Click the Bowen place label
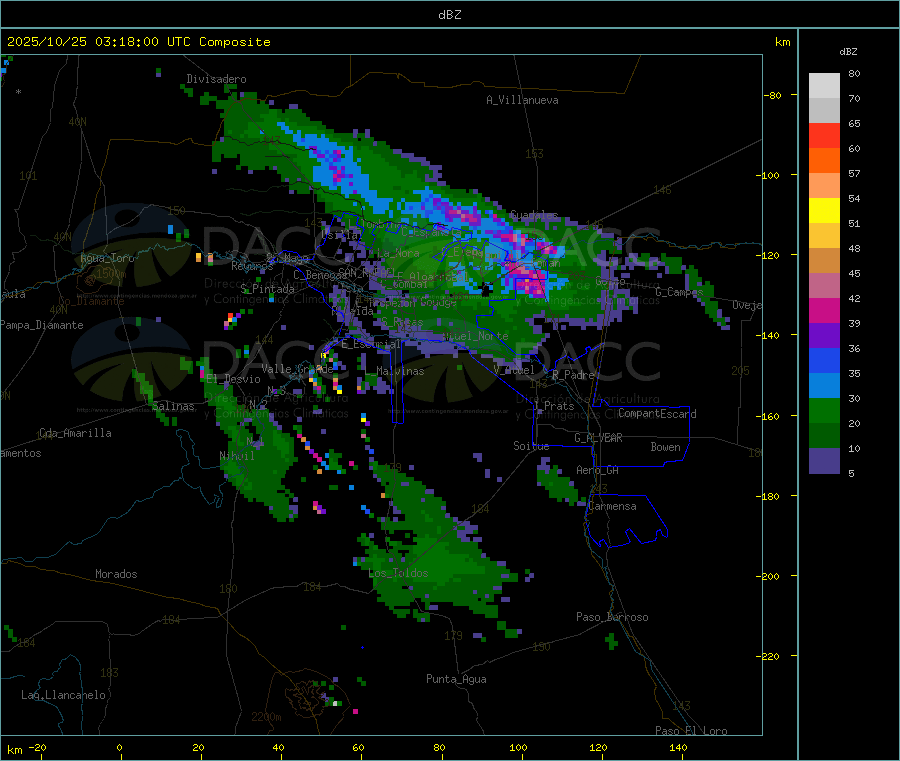Viewport: 900px width, 761px height. pyautogui.click(x=665, y=447)
